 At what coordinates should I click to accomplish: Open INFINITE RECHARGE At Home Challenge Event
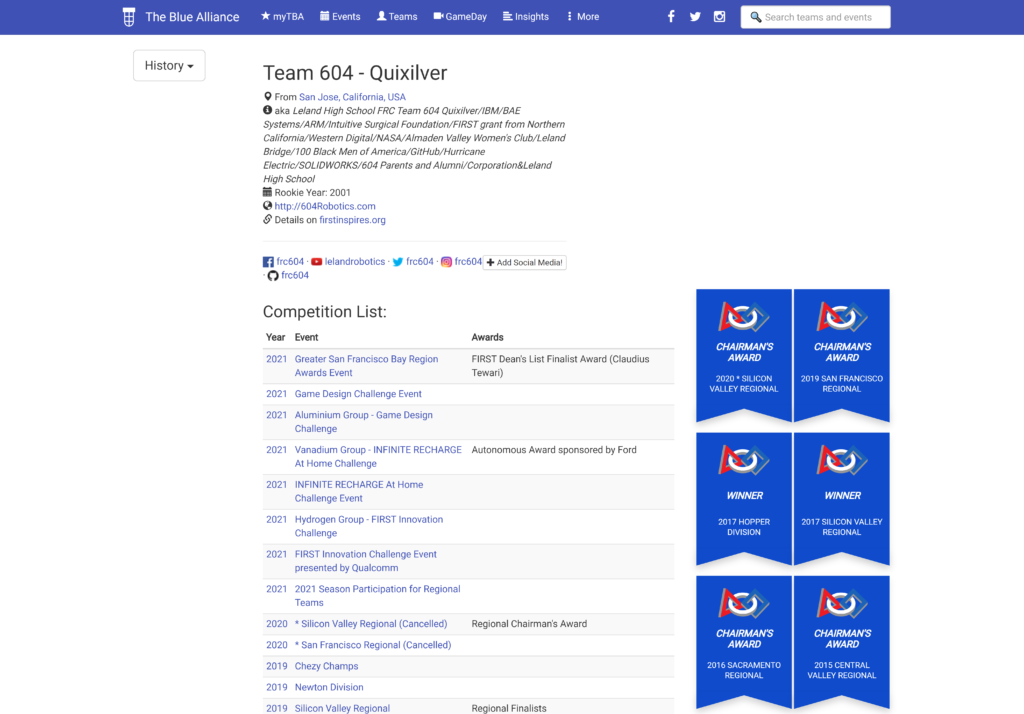[359, 491]
